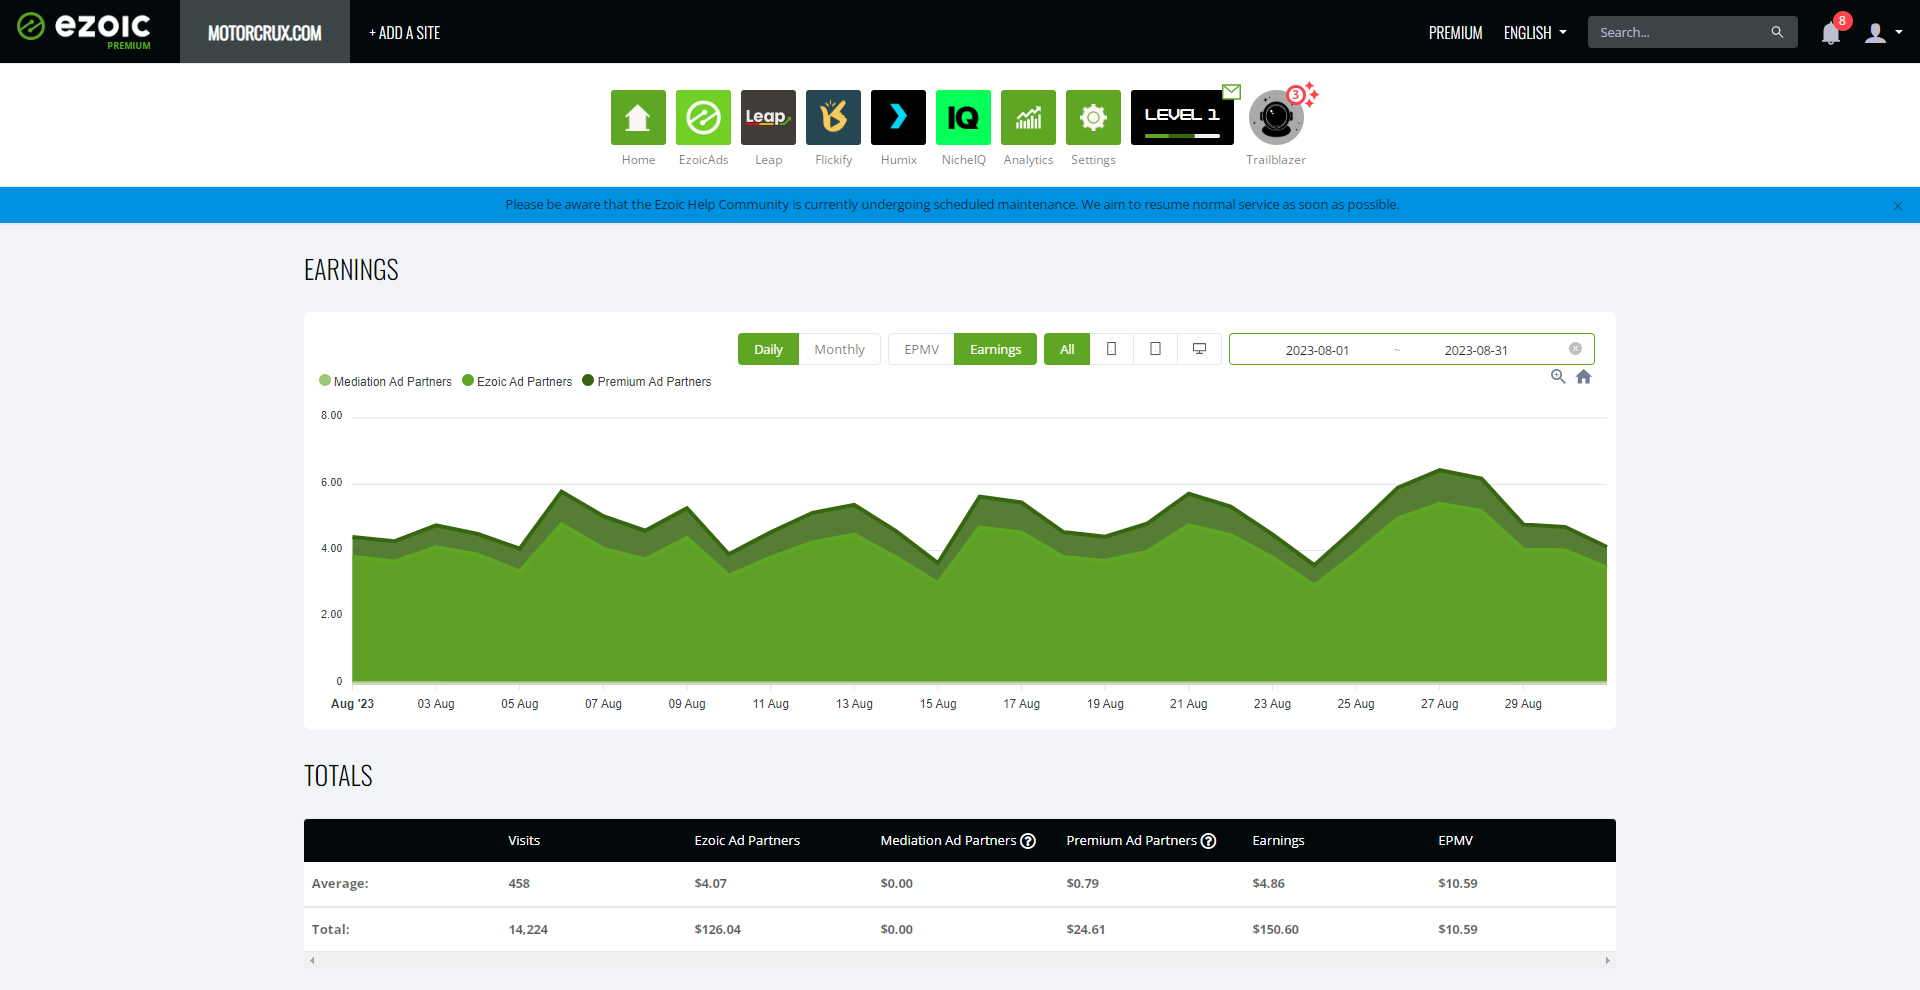The image size is (1920, 990).
Task: Toggle Premium Ad Partners legend series
Action: tap(647, 381)
